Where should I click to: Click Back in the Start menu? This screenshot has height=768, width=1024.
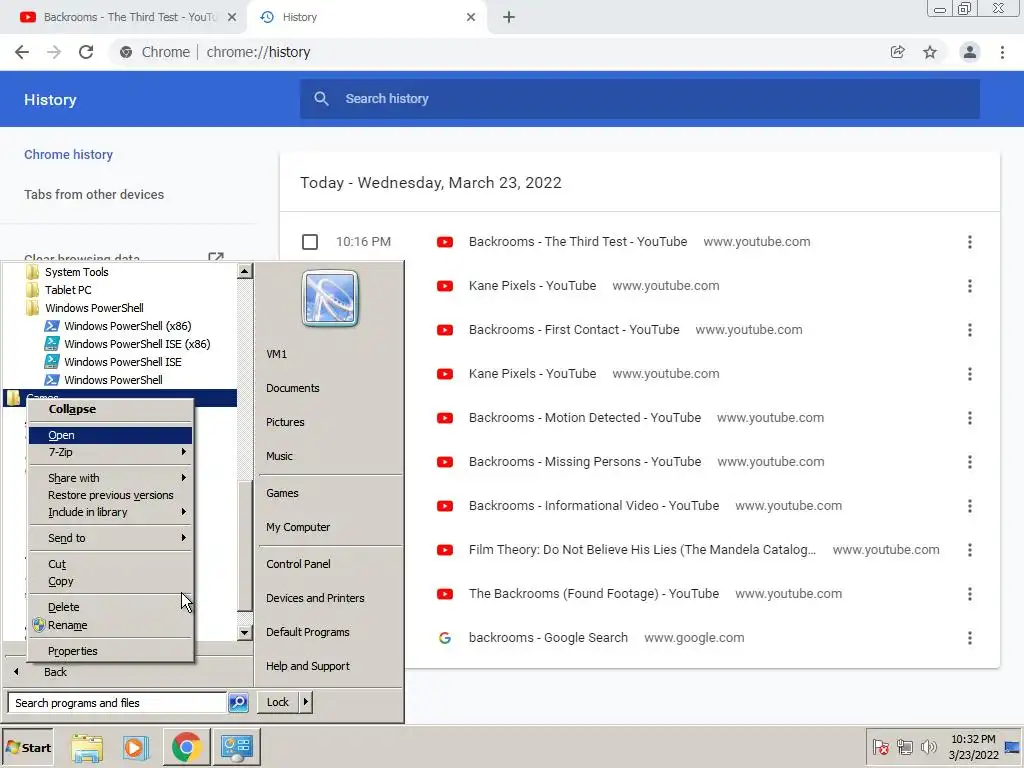(56, 672)
